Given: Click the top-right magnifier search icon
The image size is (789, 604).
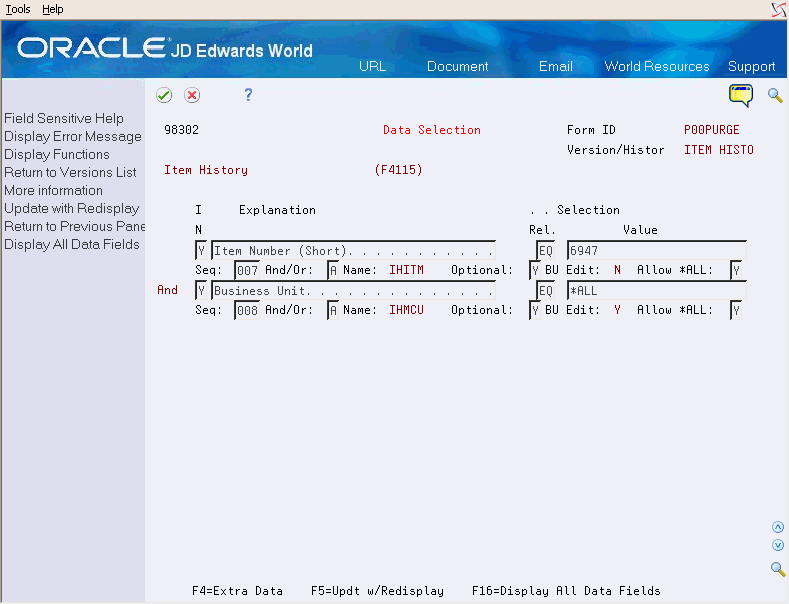Looking at the screenshot, I should (775, 95).
